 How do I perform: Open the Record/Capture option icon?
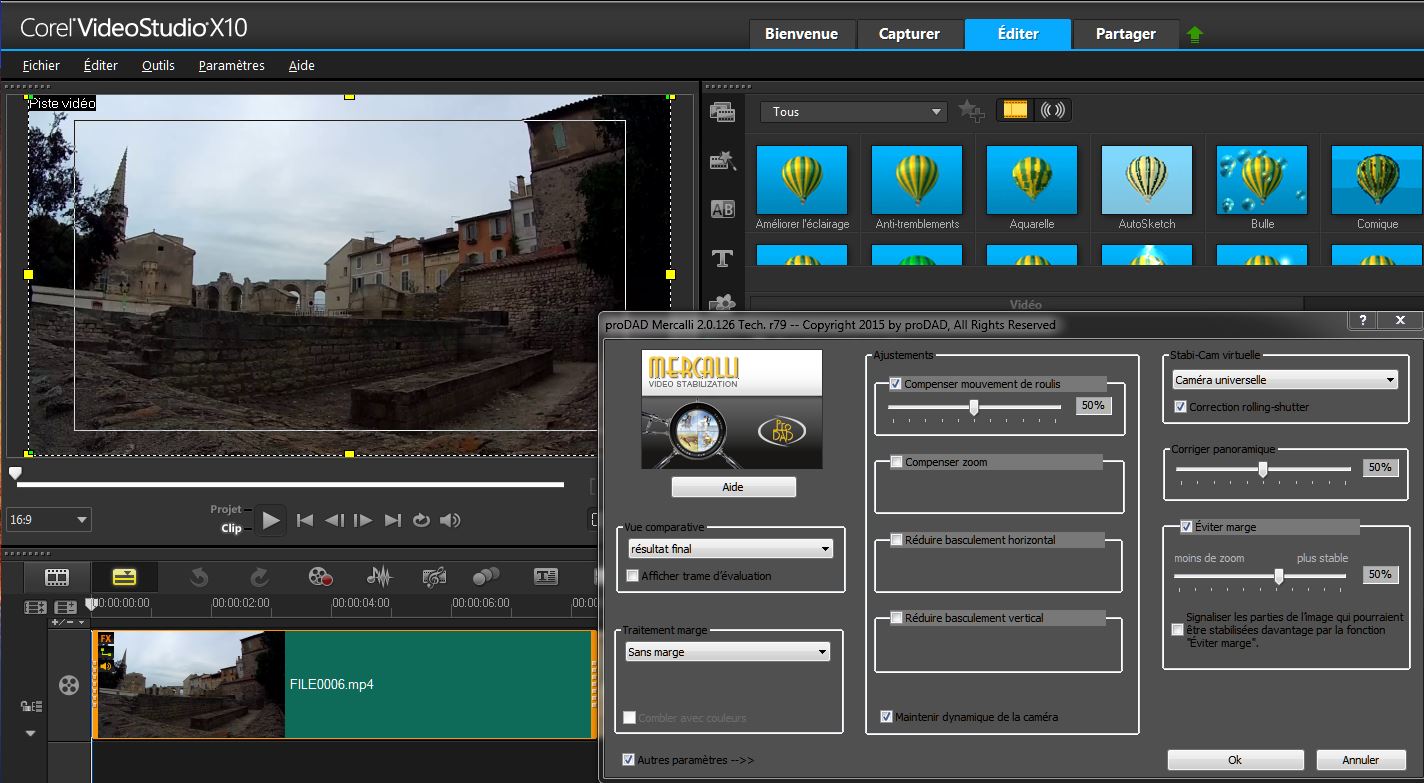point(320,577)
